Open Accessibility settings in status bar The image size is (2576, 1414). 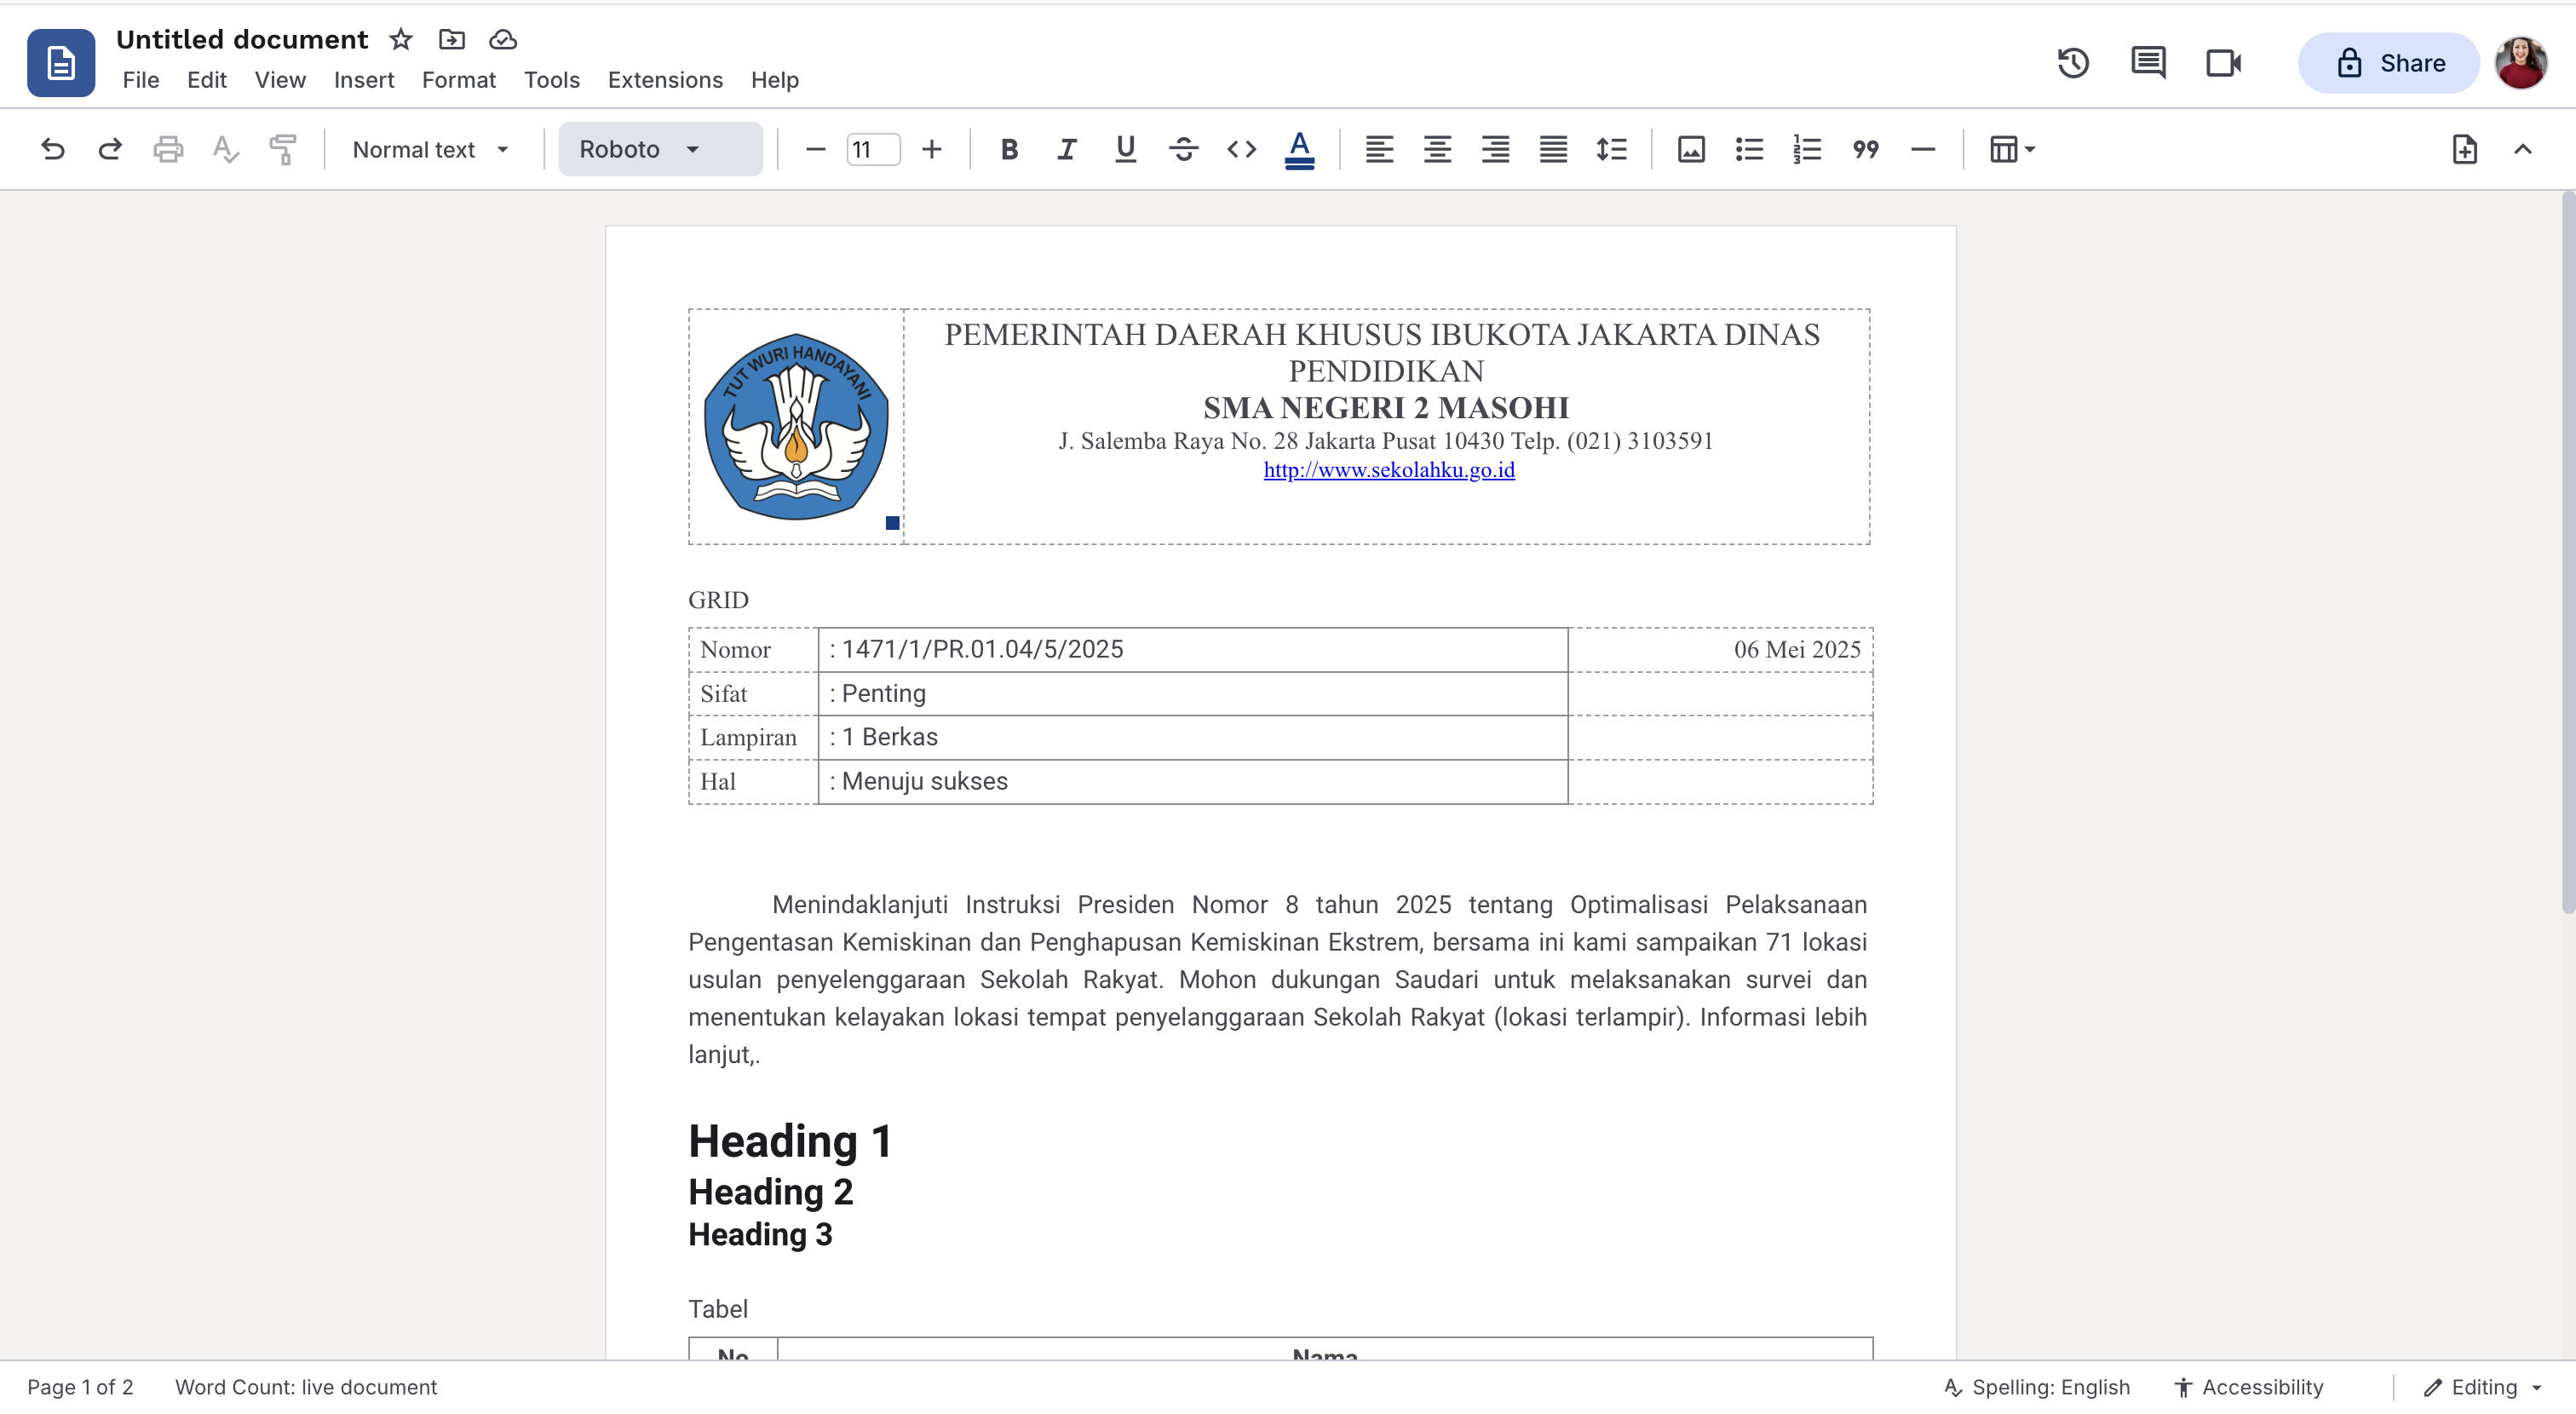pos(2249,1387)
